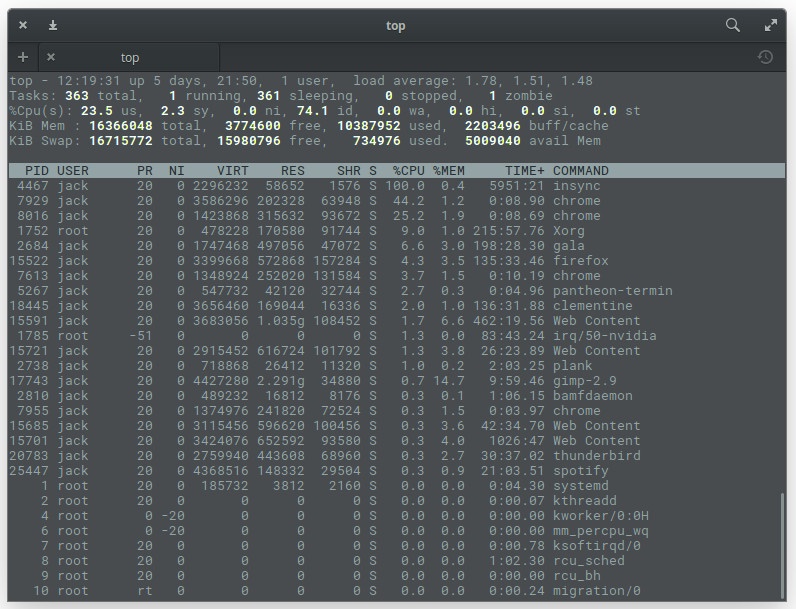This screenshot has height=609, width=796.
Task: Close the terminal window with the X icon
Action: 23,25
